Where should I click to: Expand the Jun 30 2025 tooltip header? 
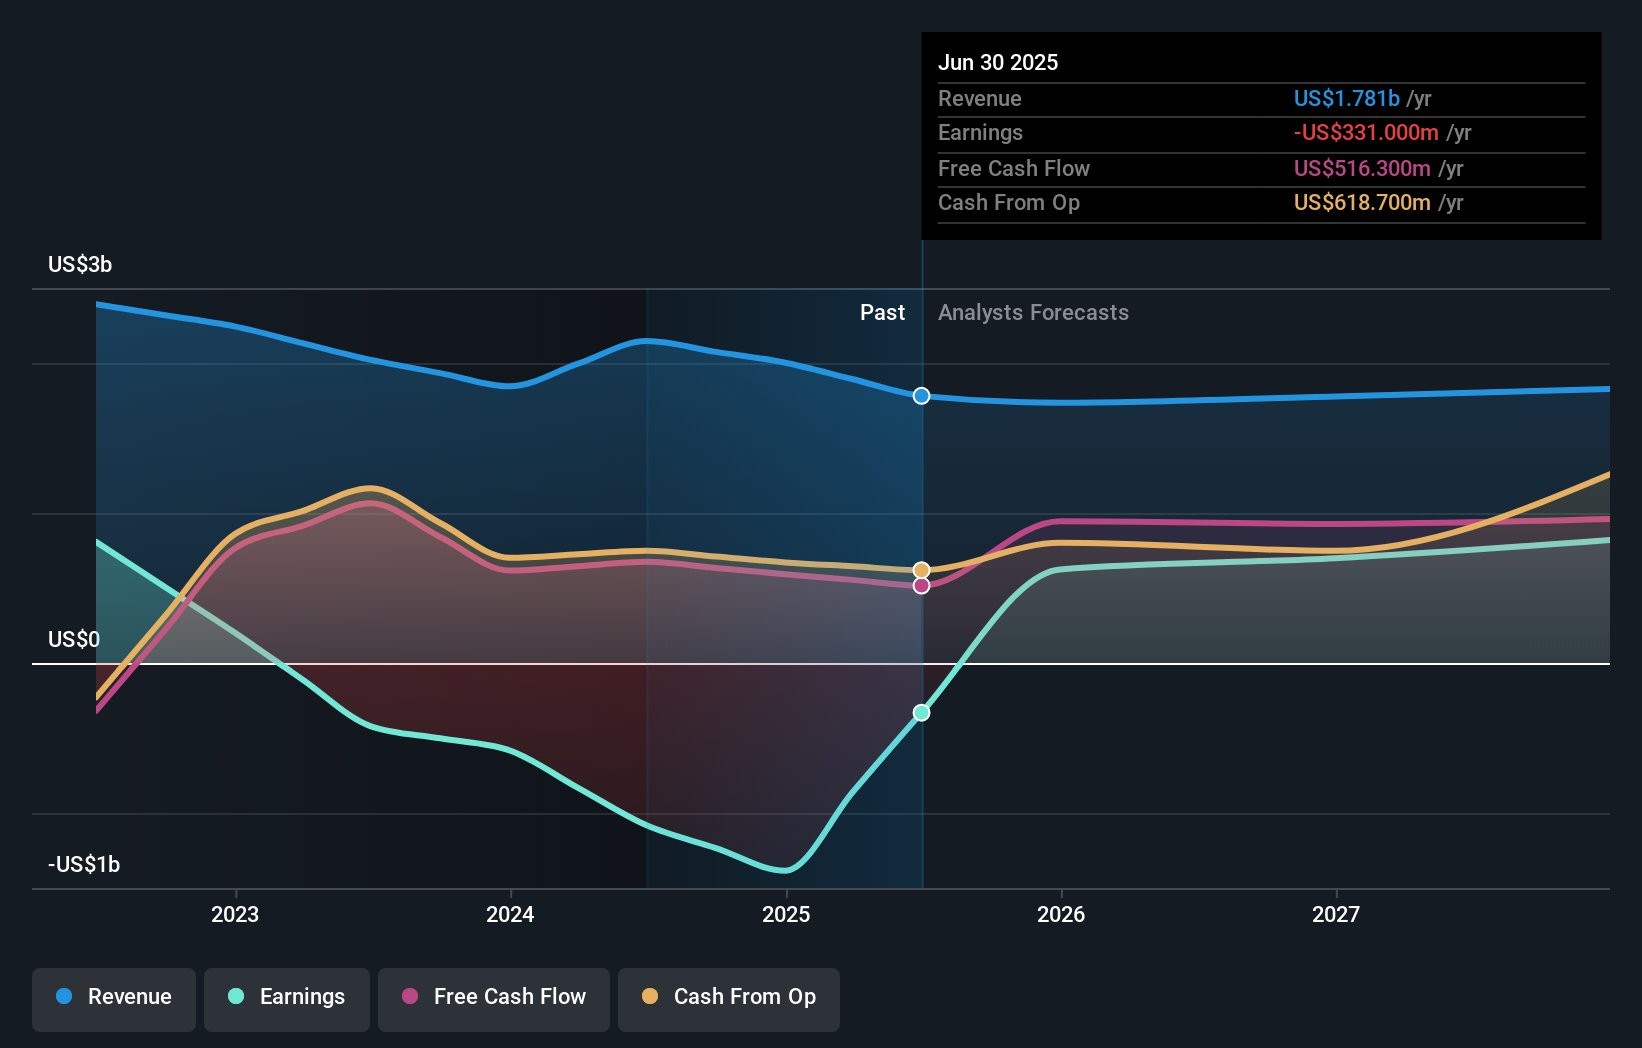pos(998,62)
